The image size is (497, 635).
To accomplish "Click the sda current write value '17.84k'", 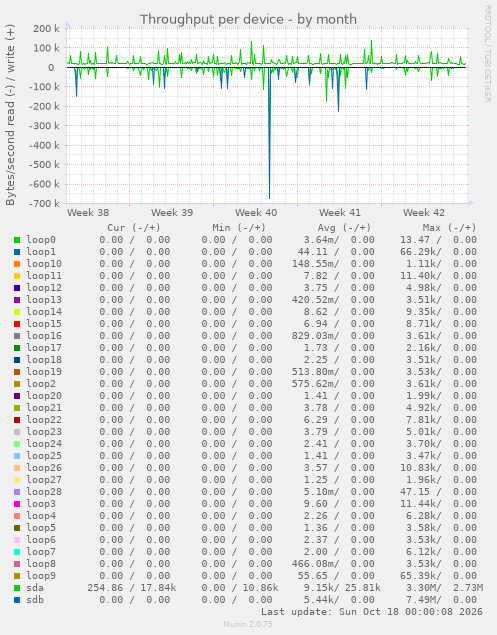I will tap(158, 588).
